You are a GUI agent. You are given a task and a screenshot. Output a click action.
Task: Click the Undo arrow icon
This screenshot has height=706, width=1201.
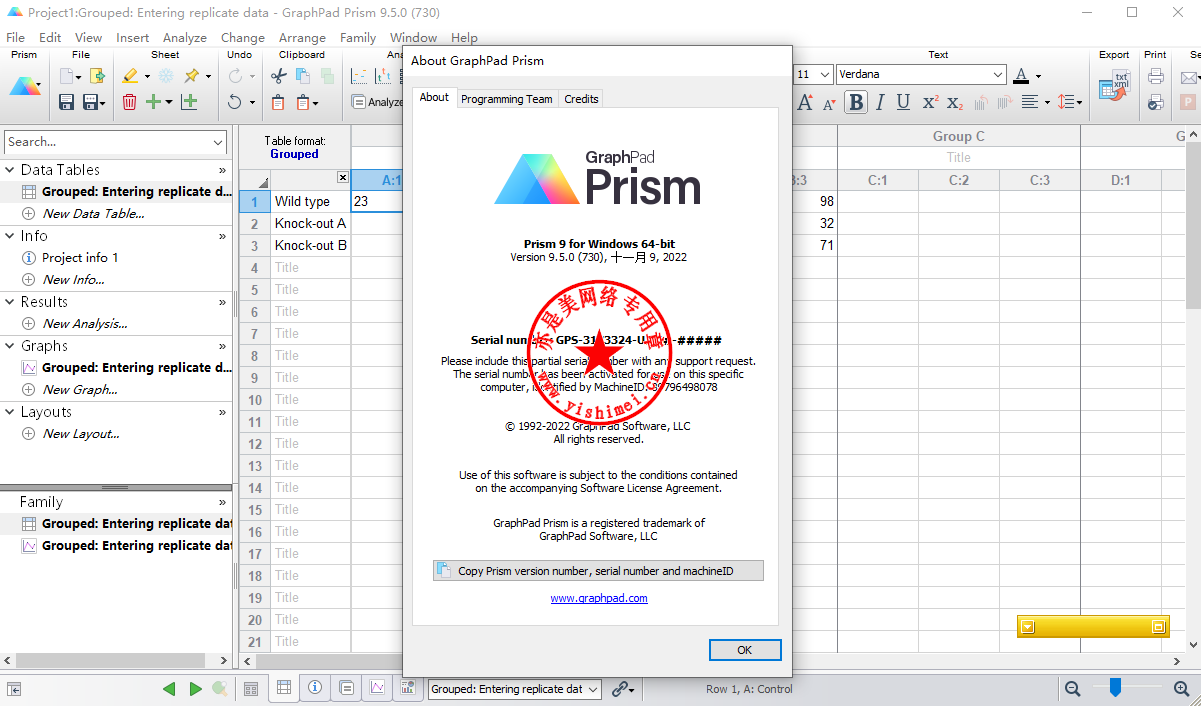[x=234, y=102]
